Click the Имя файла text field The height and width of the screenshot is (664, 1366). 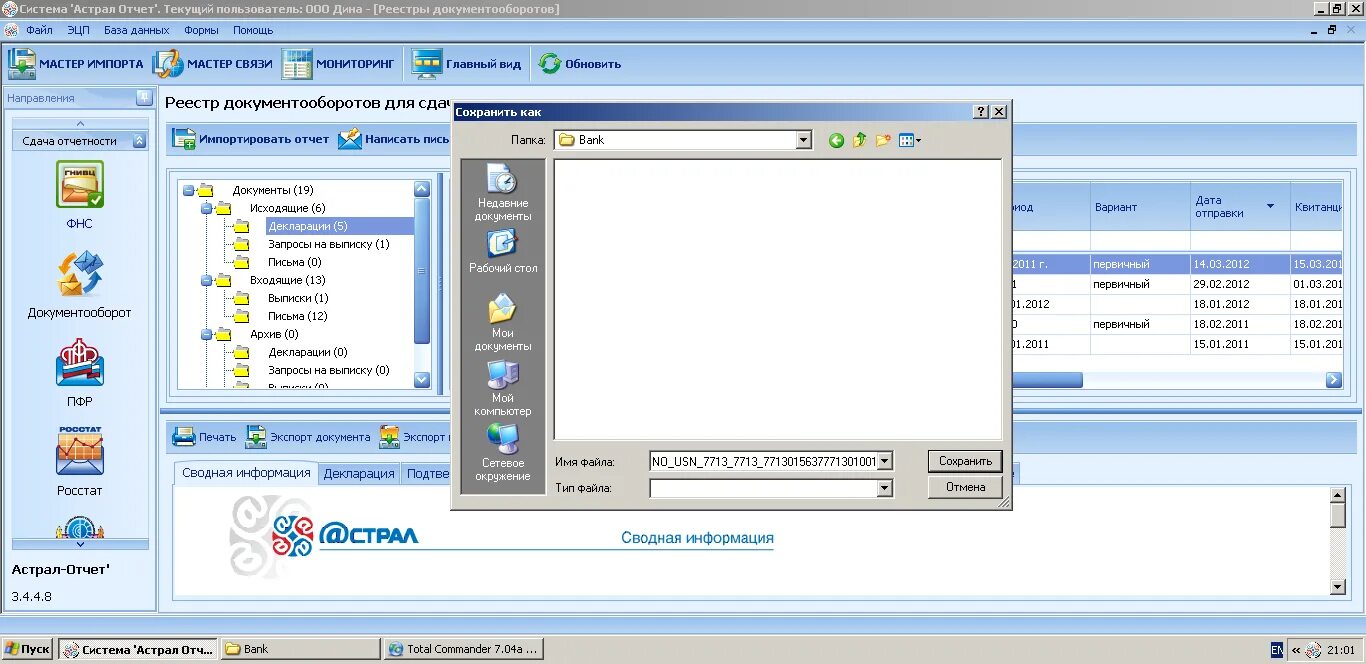pyautogui.click(x=763, y=461)
